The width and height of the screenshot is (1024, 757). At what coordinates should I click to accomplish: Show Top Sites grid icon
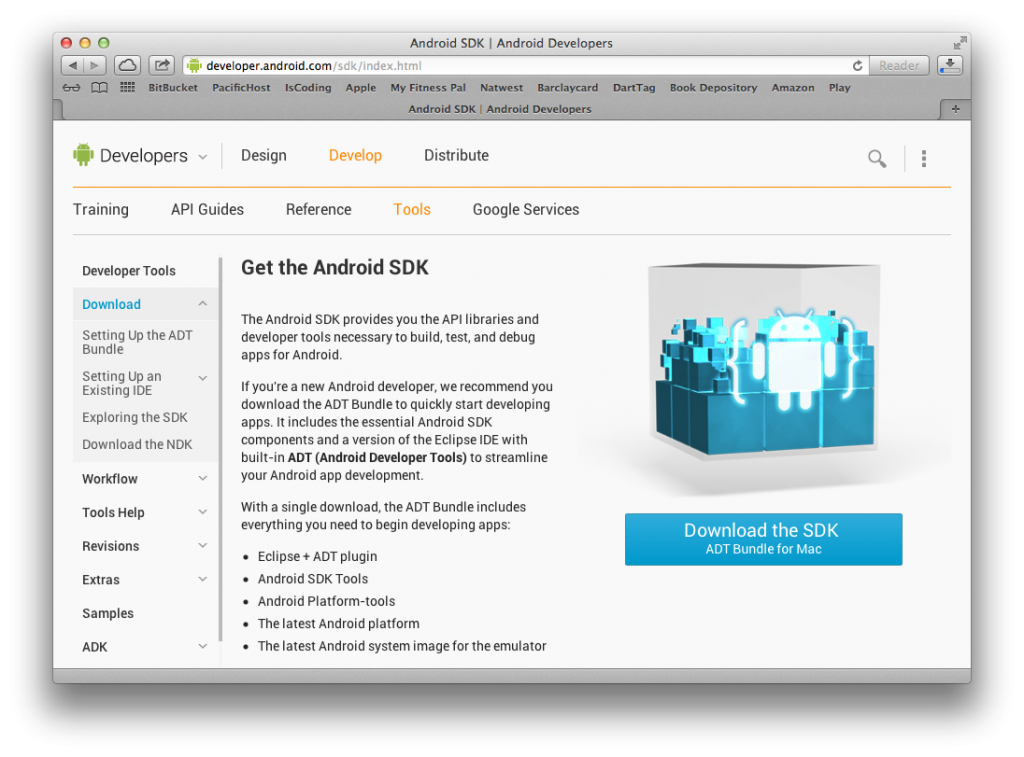pos(127,88)
